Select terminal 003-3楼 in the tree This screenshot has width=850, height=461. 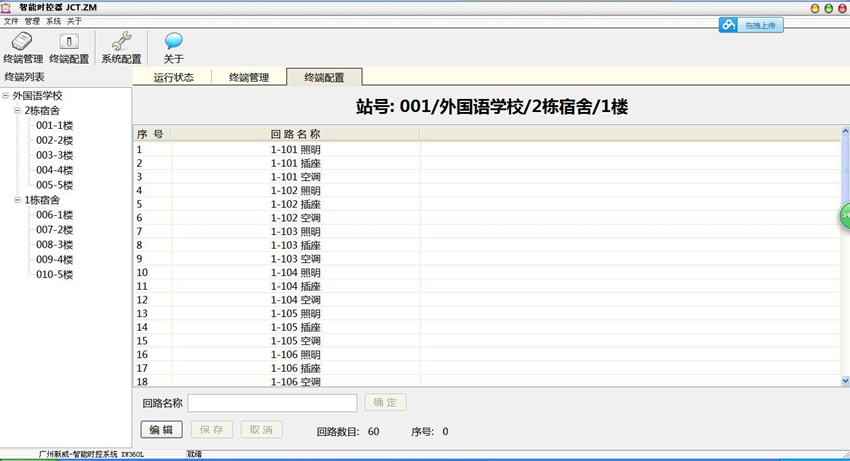tap(54, 155)
